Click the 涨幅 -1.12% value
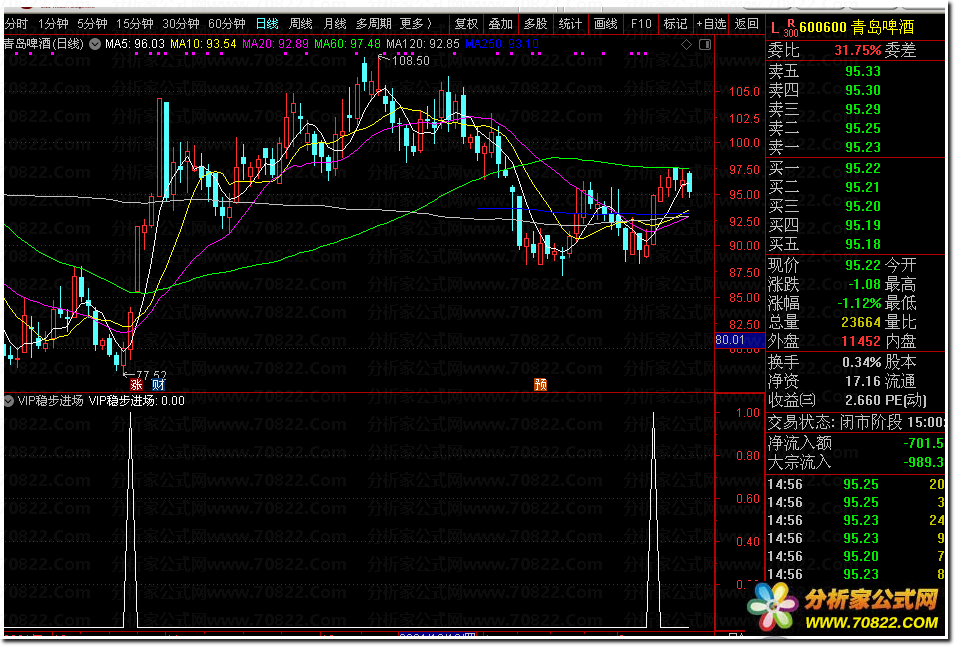957x647 pixels. point(859,303)
